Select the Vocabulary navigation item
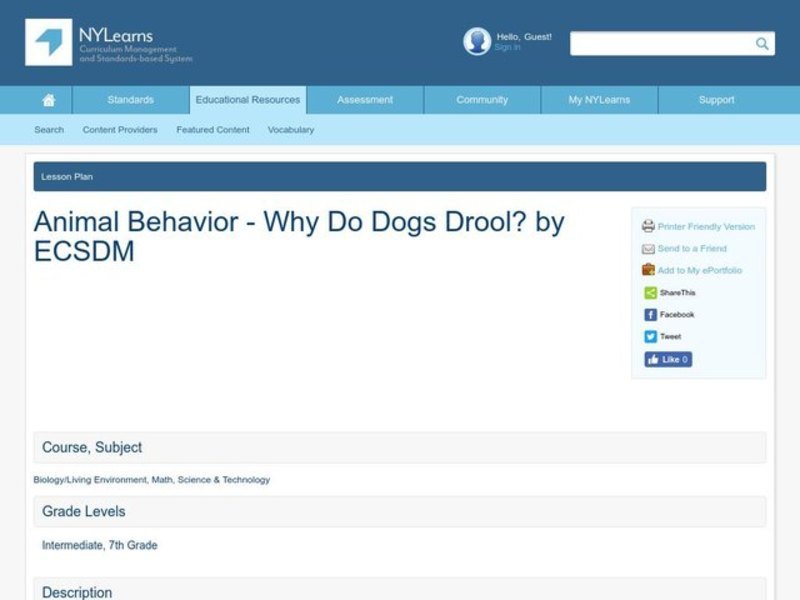This screenshot has width=800, height=600. 290,130
